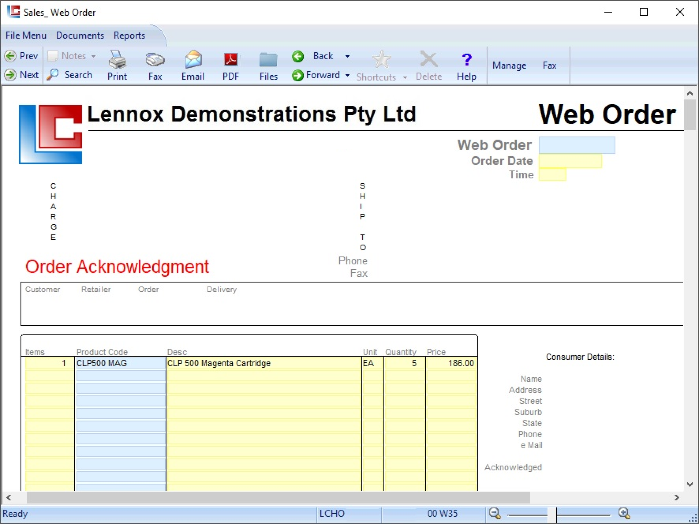Select the CLP500 MAG product code cell

click(119, 363)
